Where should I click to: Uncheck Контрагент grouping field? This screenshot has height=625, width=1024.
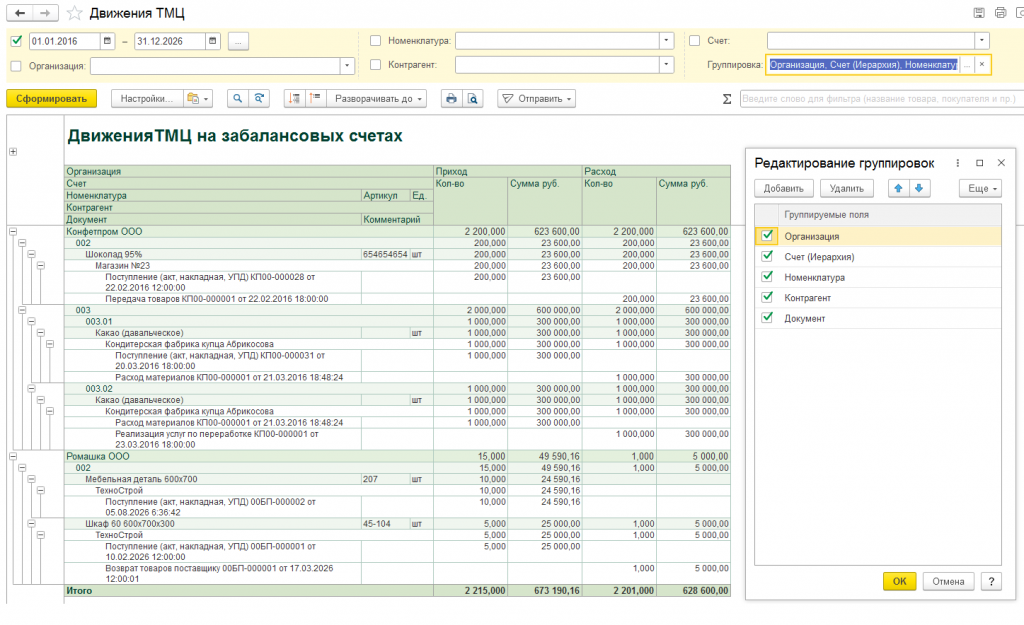coord(767,297)
